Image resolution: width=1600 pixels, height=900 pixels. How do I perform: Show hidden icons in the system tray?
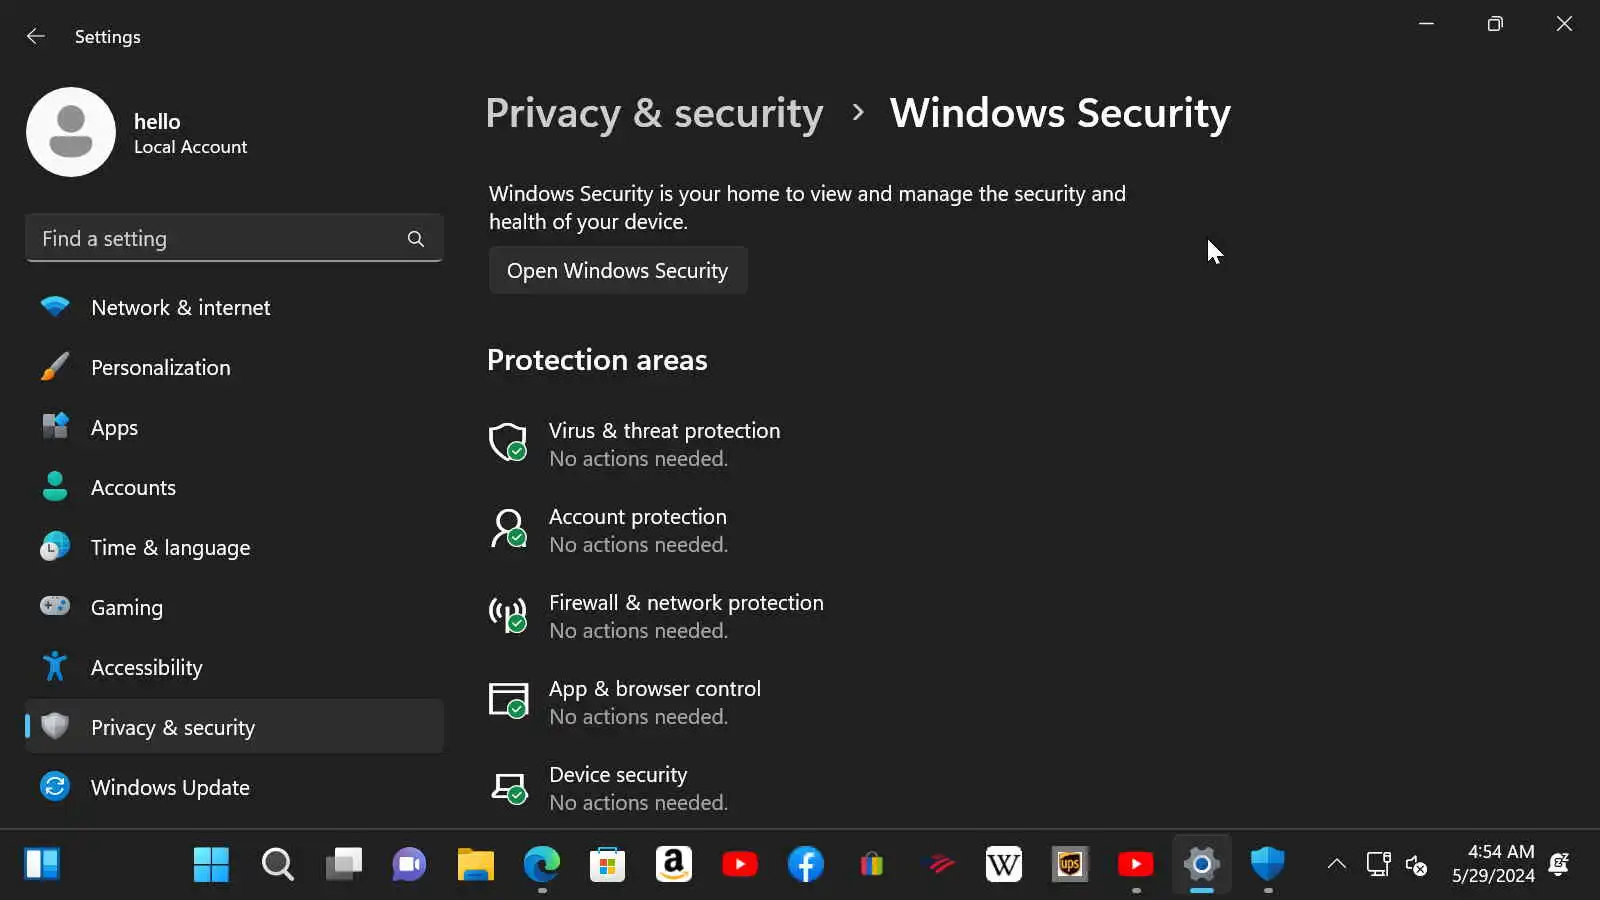tap(1336, 864)
